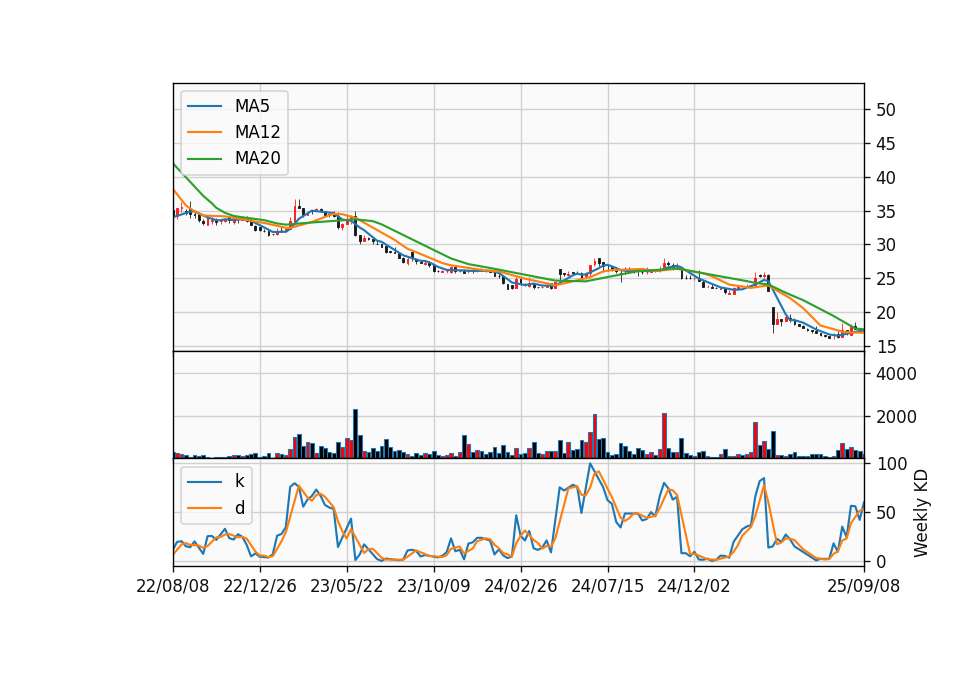Click the price axis value 25
Screen dimensions: 960x690
[885, 279]
